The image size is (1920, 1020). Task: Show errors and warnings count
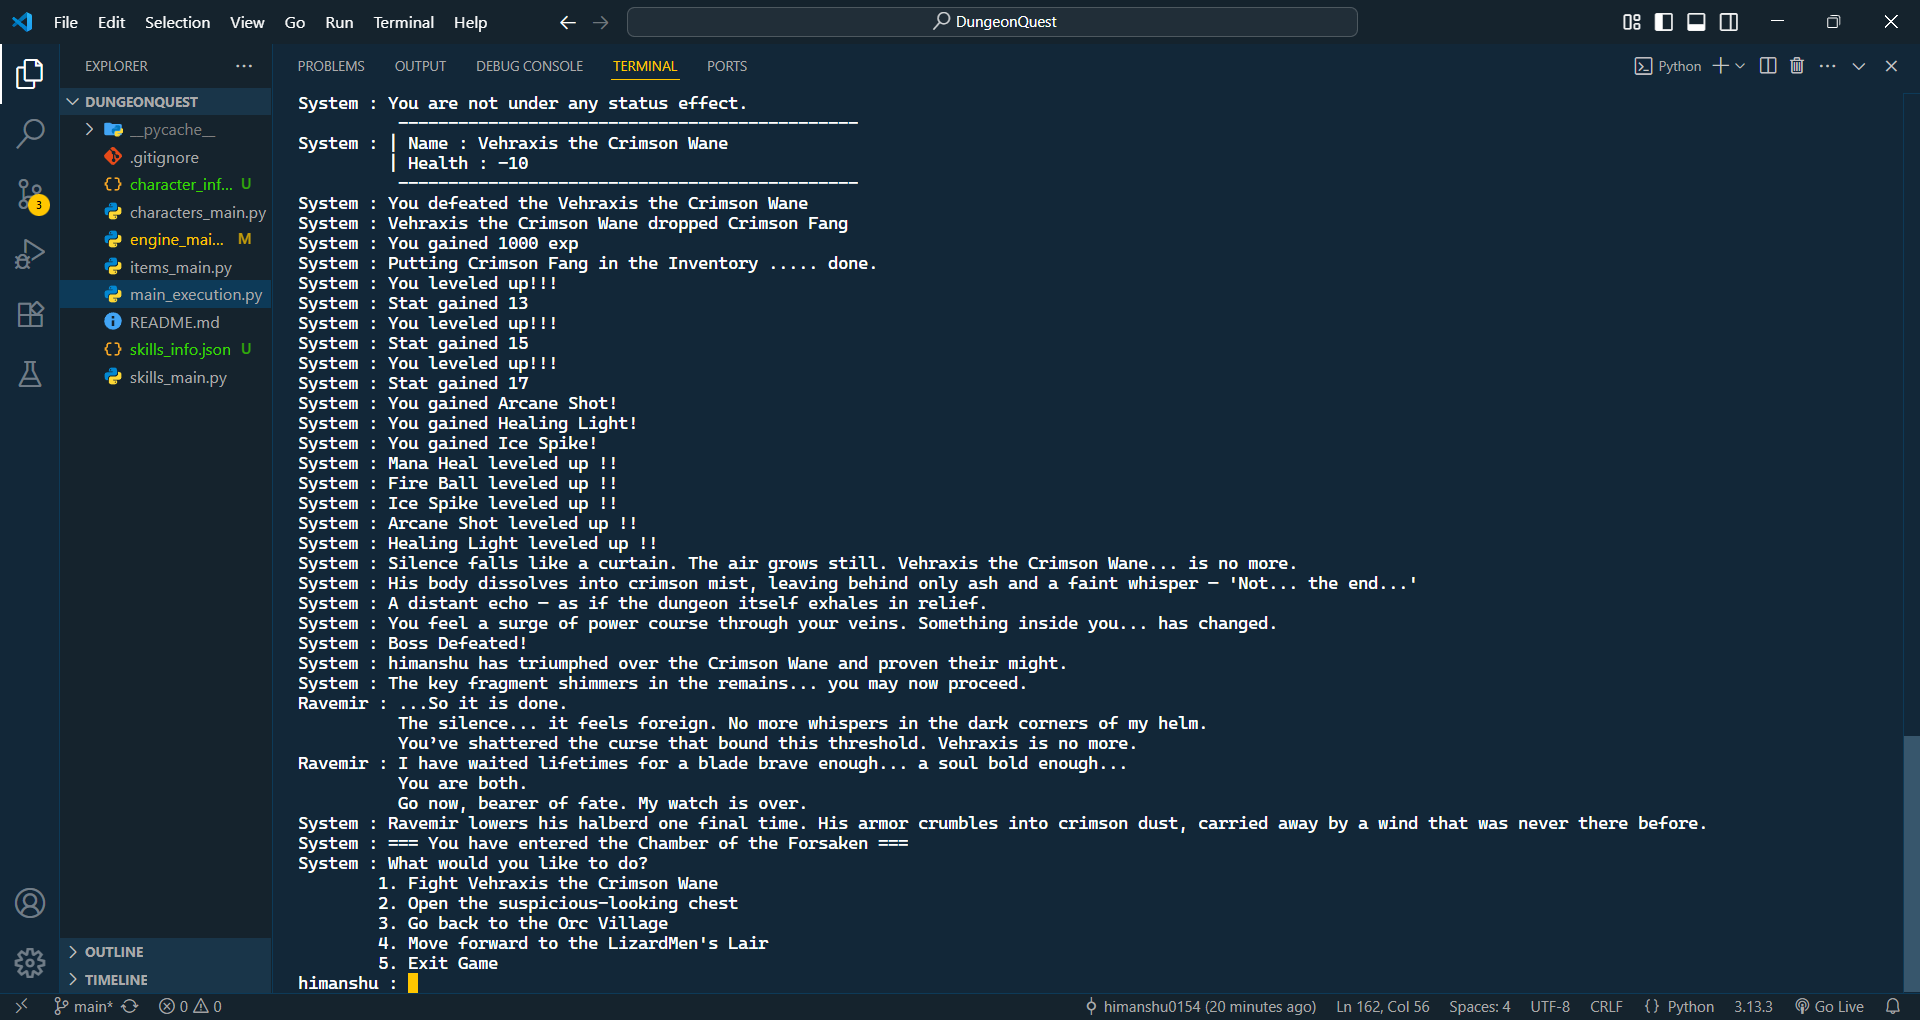coord(190,1006)
